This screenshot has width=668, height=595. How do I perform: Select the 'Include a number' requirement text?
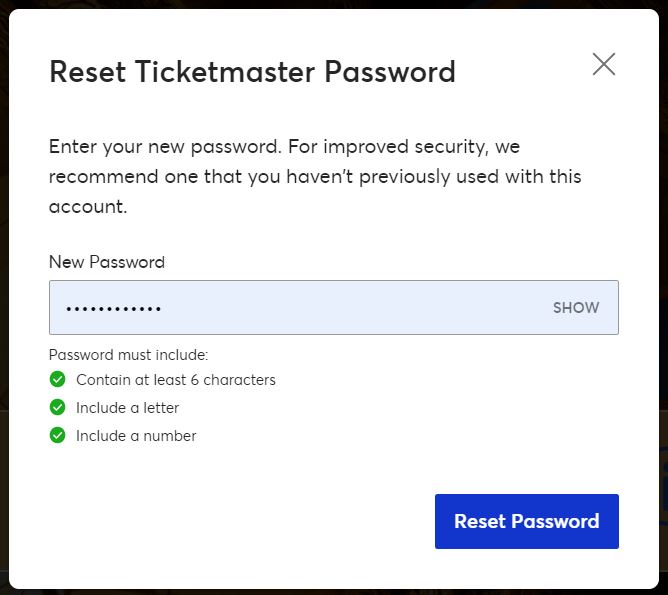pos(136,436)
